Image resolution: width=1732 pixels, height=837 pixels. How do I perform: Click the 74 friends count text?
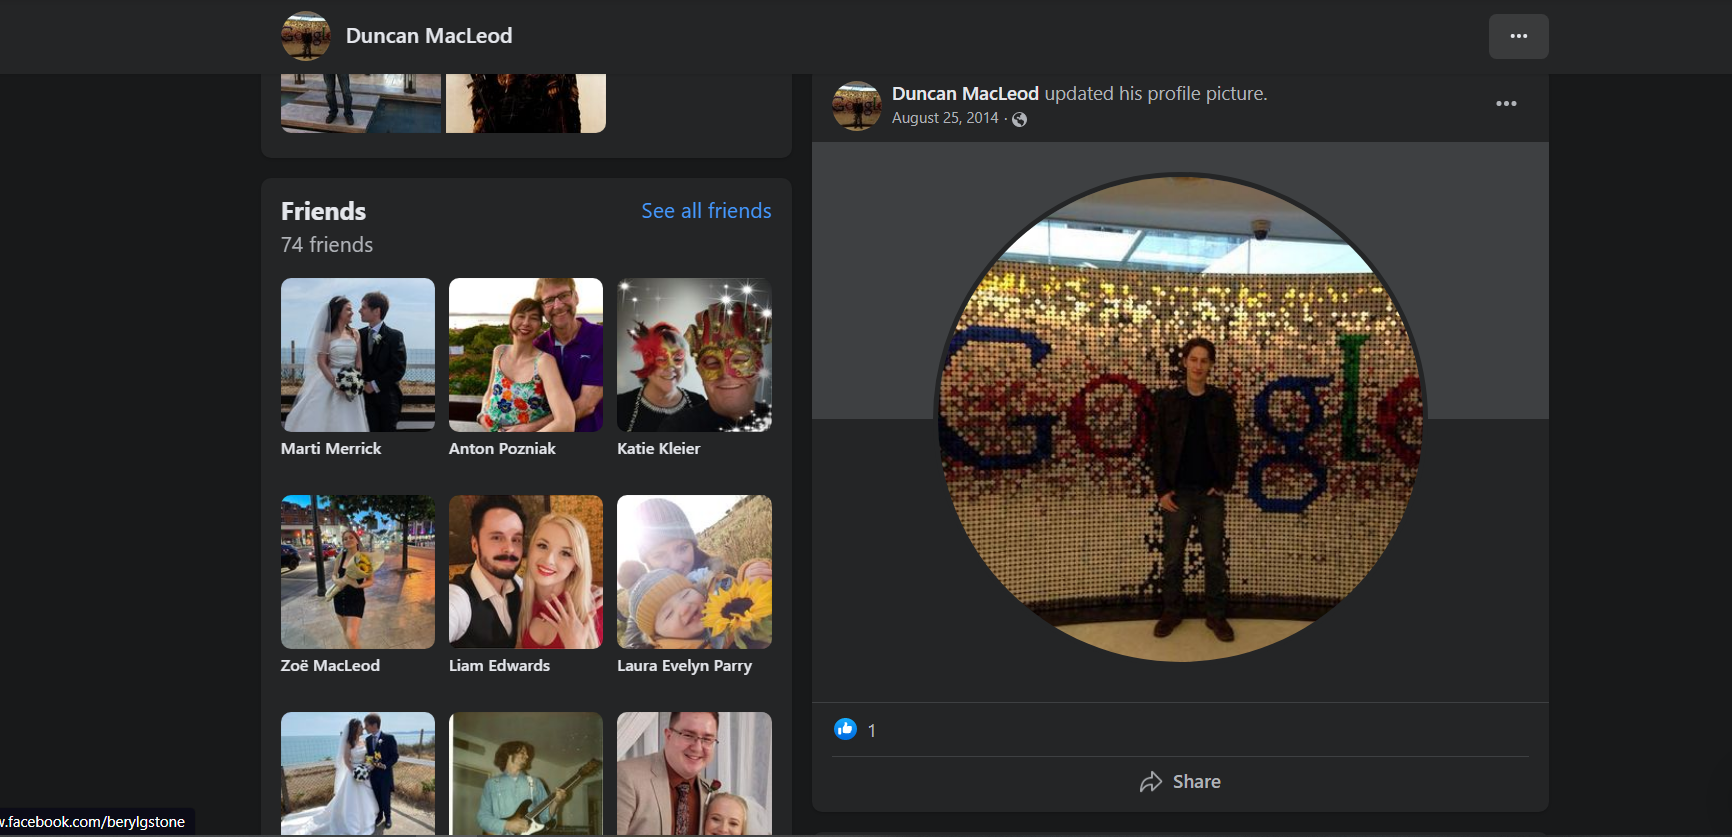tap(327, 245)
